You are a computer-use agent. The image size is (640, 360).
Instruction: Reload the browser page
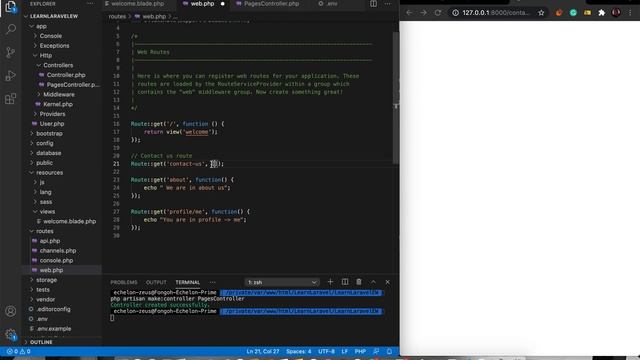click(438, 13)
